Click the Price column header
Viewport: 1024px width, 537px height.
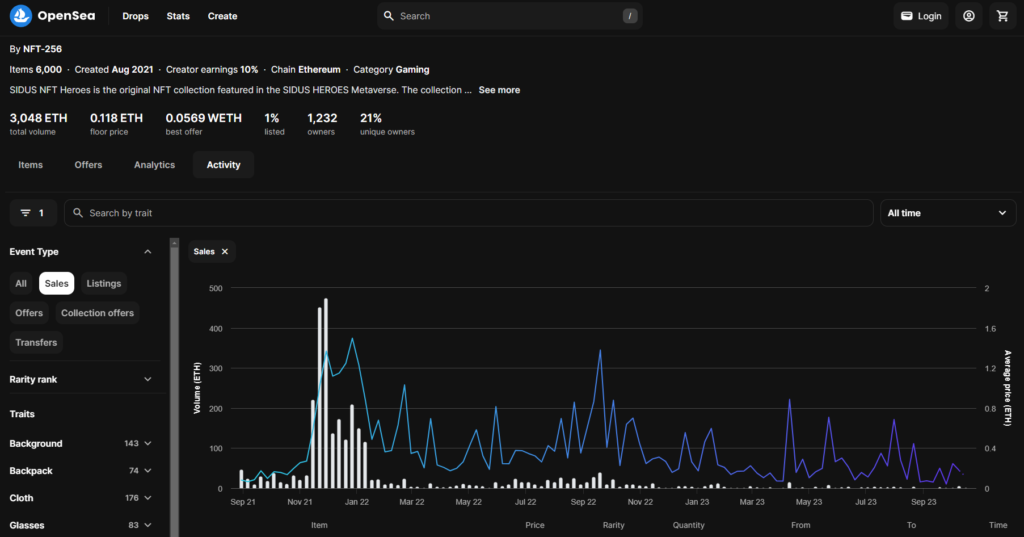[535, 525]
